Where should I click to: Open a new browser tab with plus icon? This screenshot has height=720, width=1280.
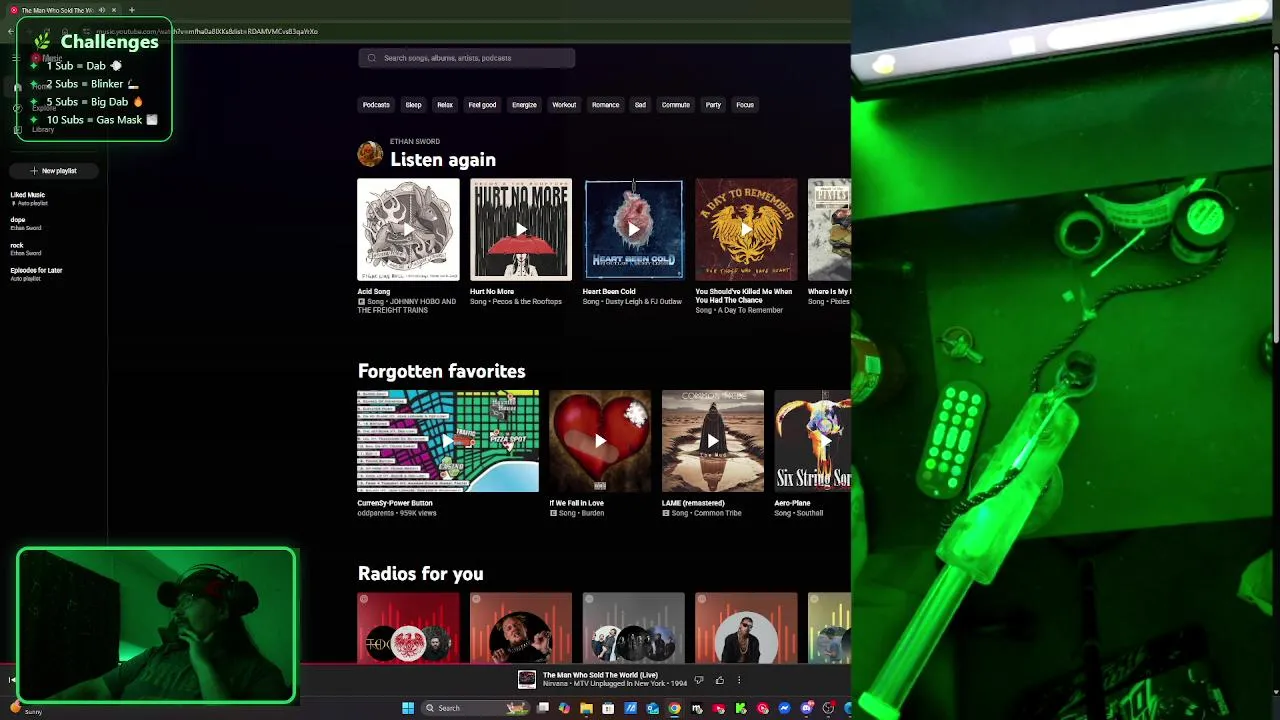point(131,10)
